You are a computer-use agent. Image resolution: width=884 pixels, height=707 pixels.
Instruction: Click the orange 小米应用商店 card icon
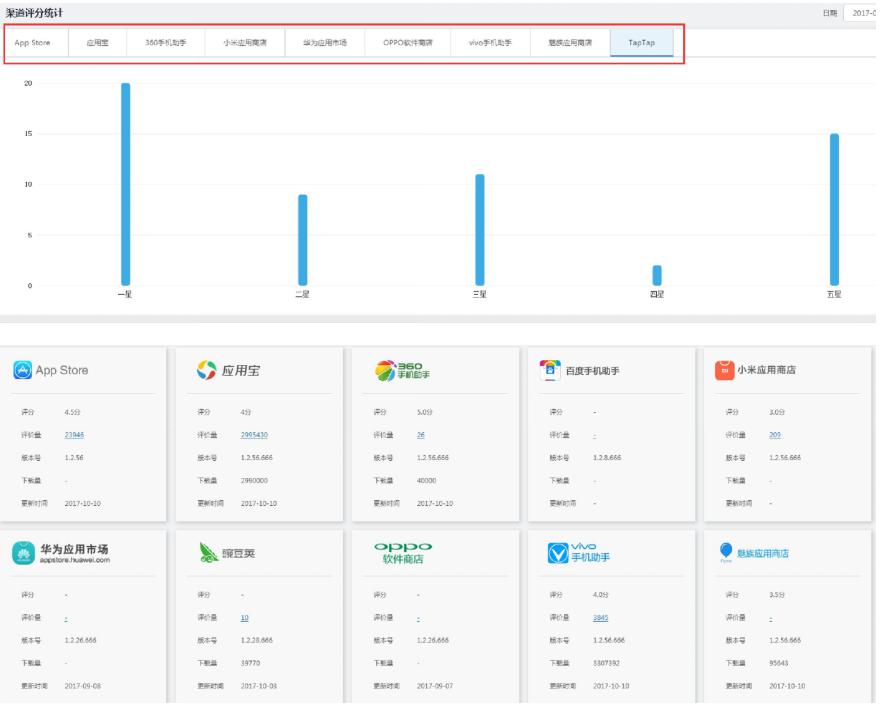(x=725, y=370)
